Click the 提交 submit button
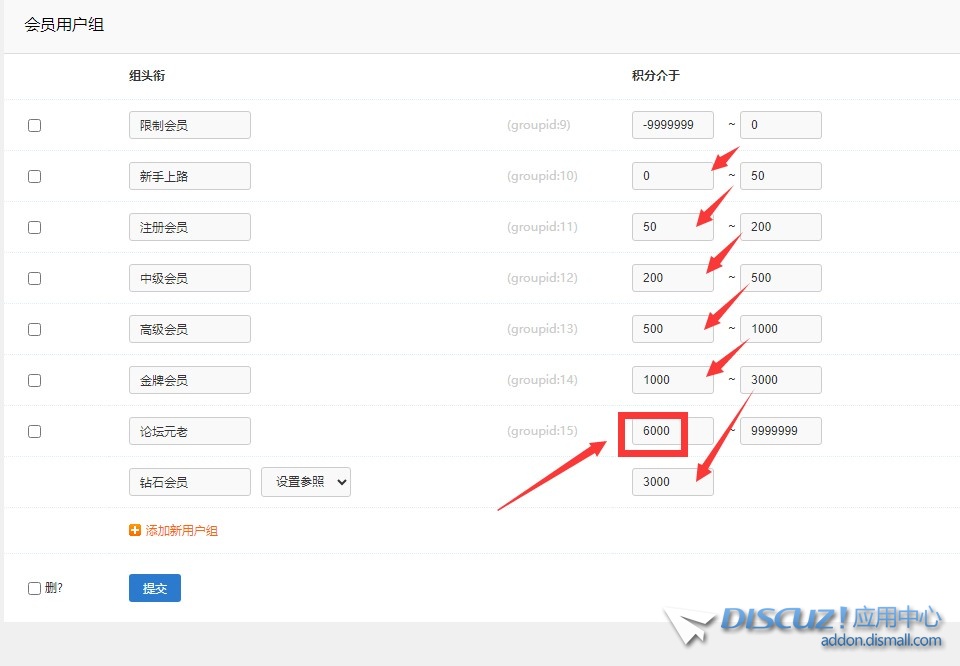The height and width of the screenshot is (666, 960). (x=155, y=588)
